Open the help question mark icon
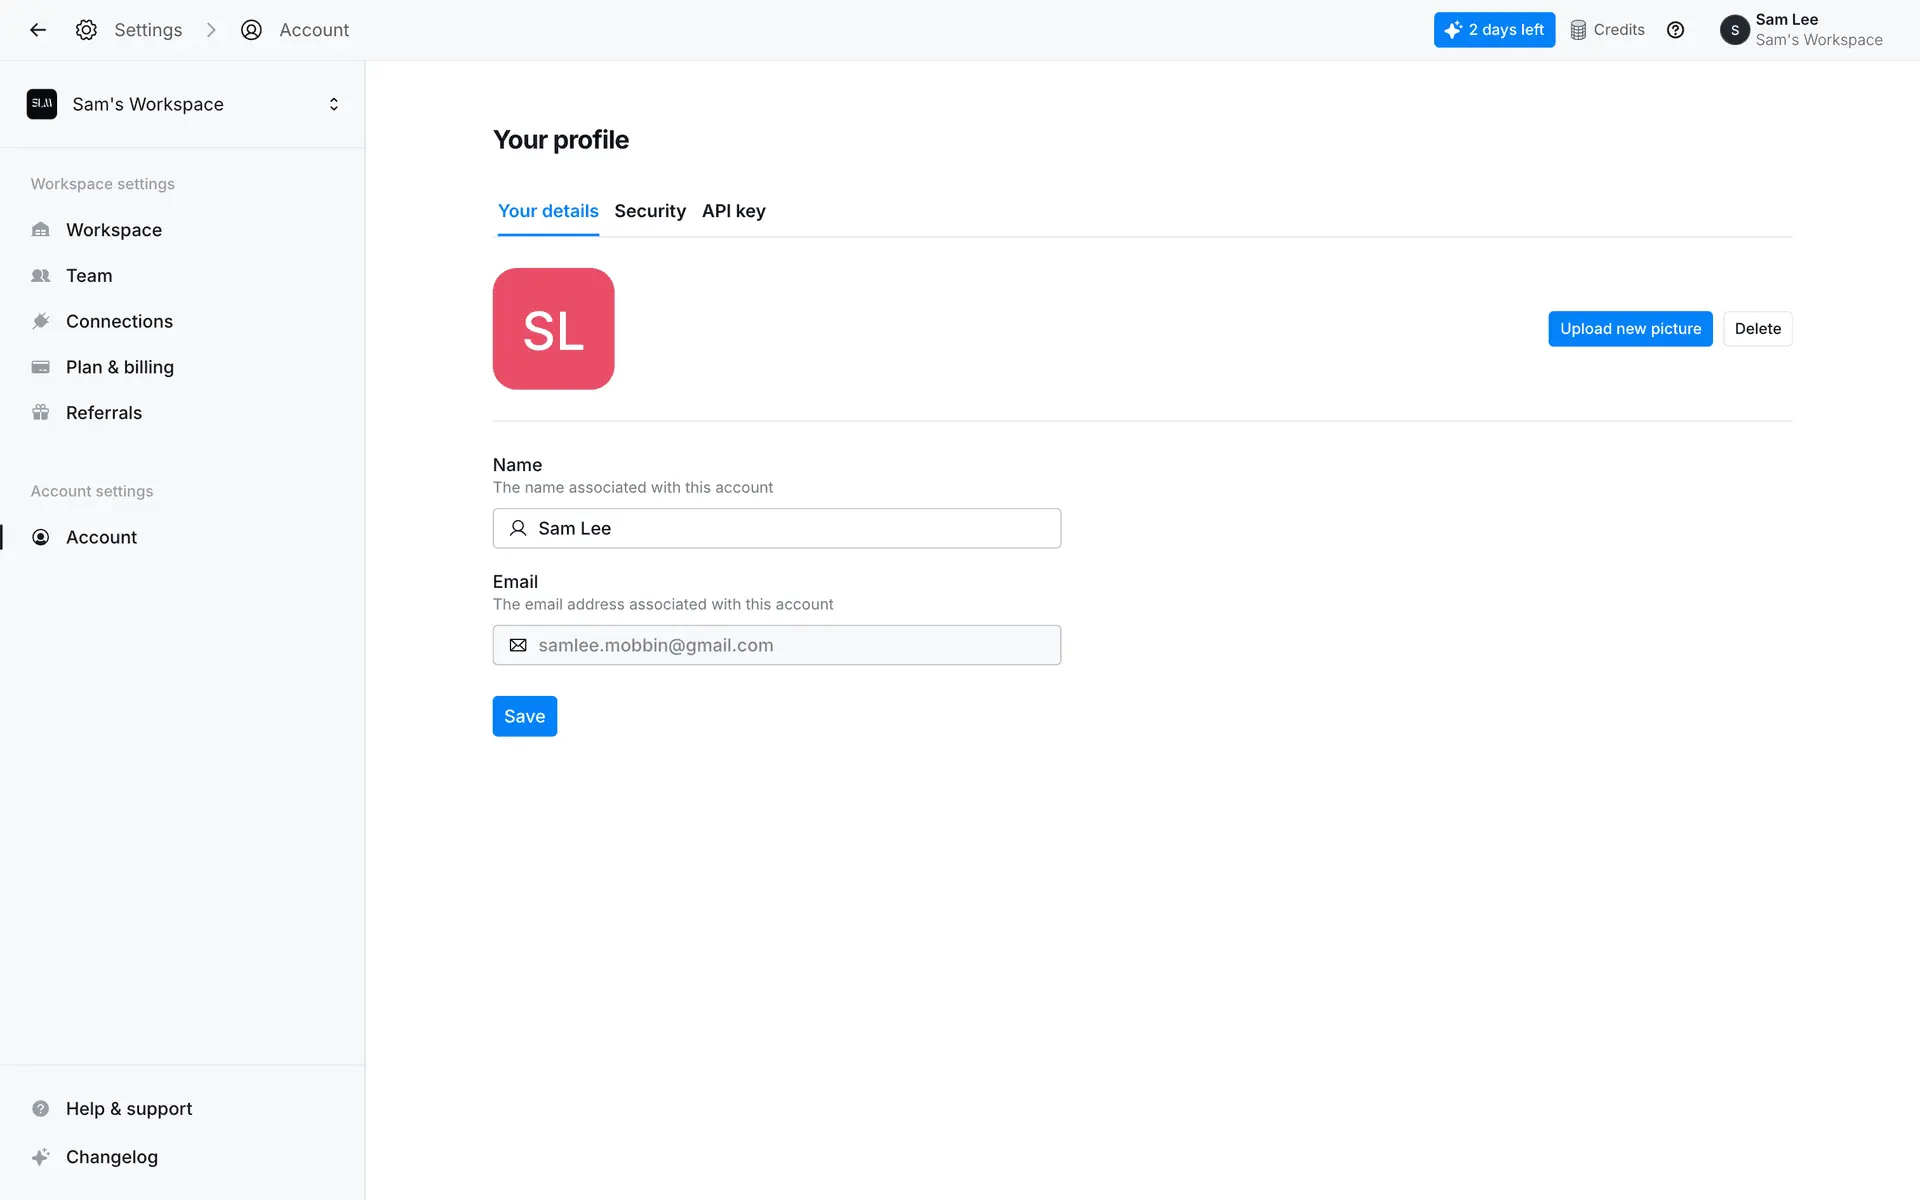The image size is (1920, 1200). tap(1675, 30)
